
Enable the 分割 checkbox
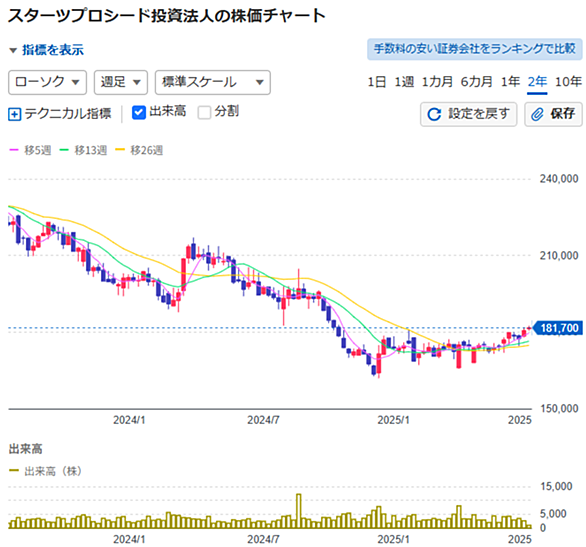(204, 112)
